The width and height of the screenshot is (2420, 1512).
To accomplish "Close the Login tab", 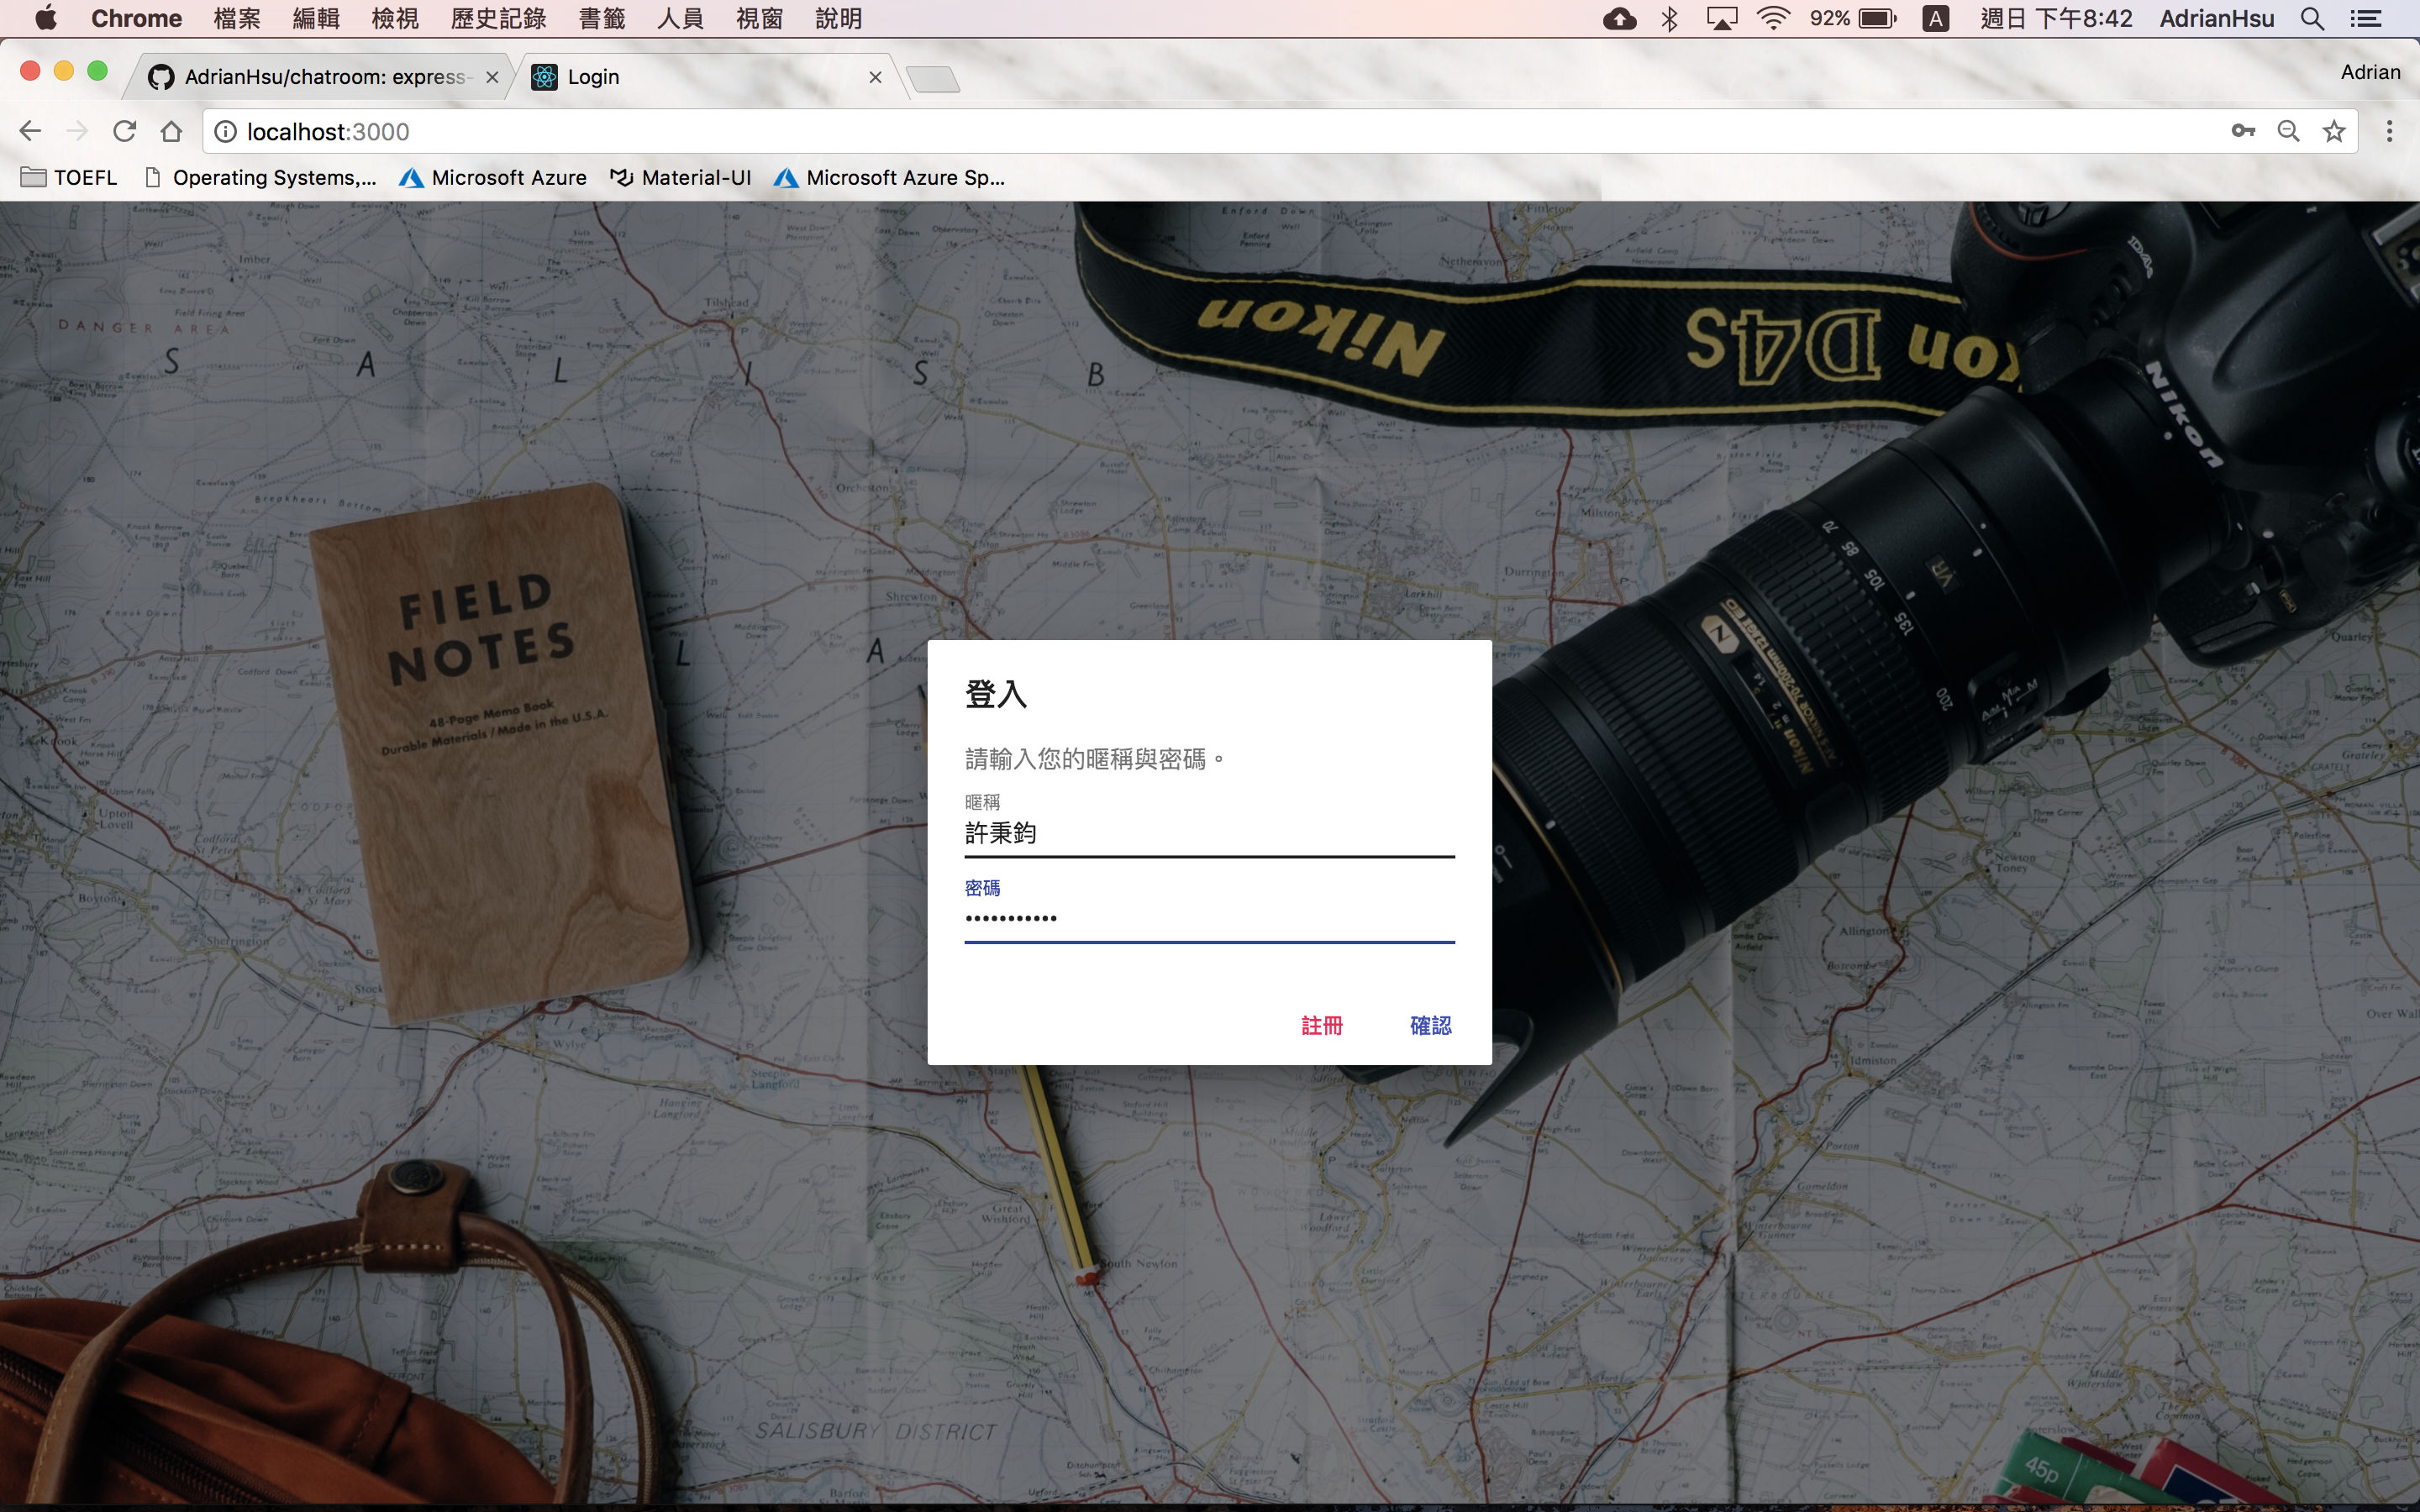I will click(x=875, y=77).
